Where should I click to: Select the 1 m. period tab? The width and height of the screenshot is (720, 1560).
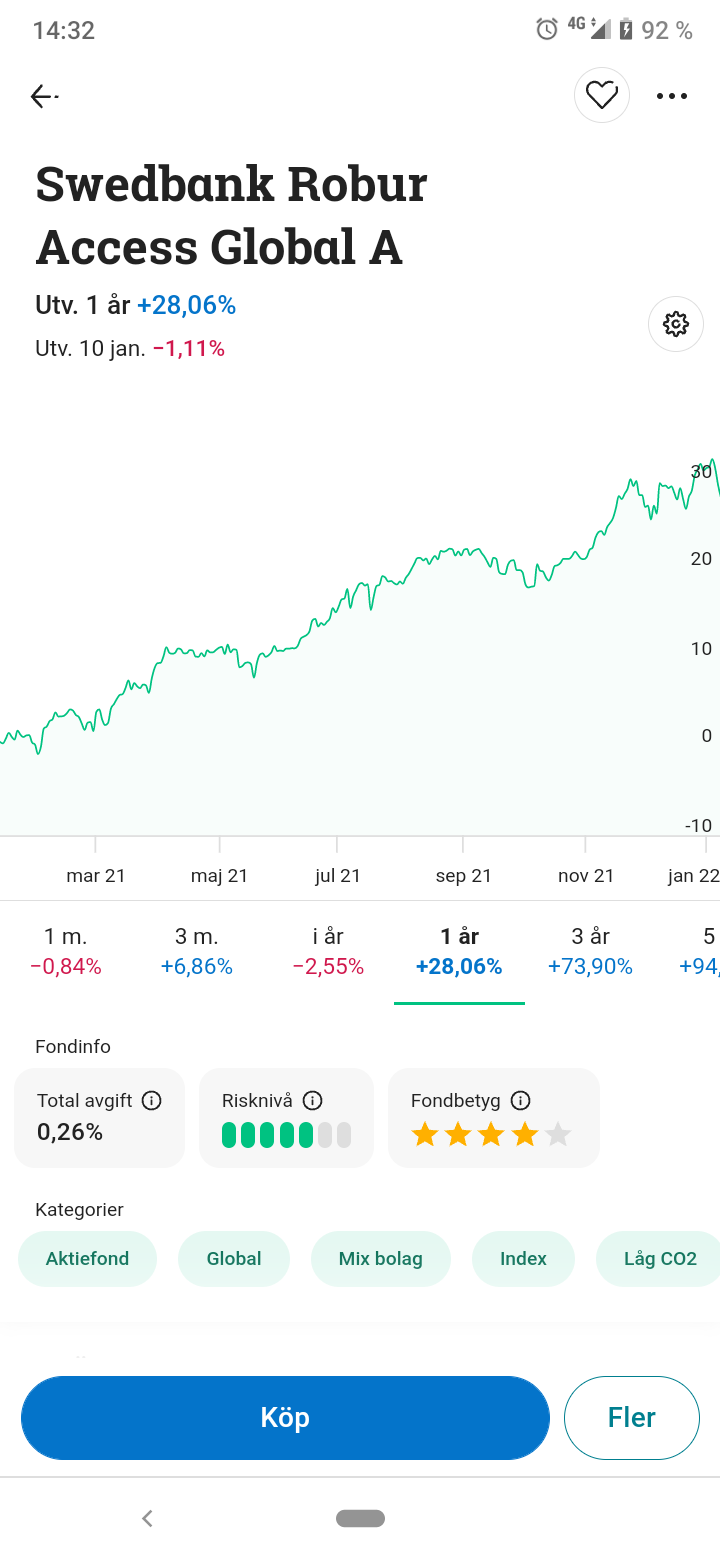[x=66, y=951]
